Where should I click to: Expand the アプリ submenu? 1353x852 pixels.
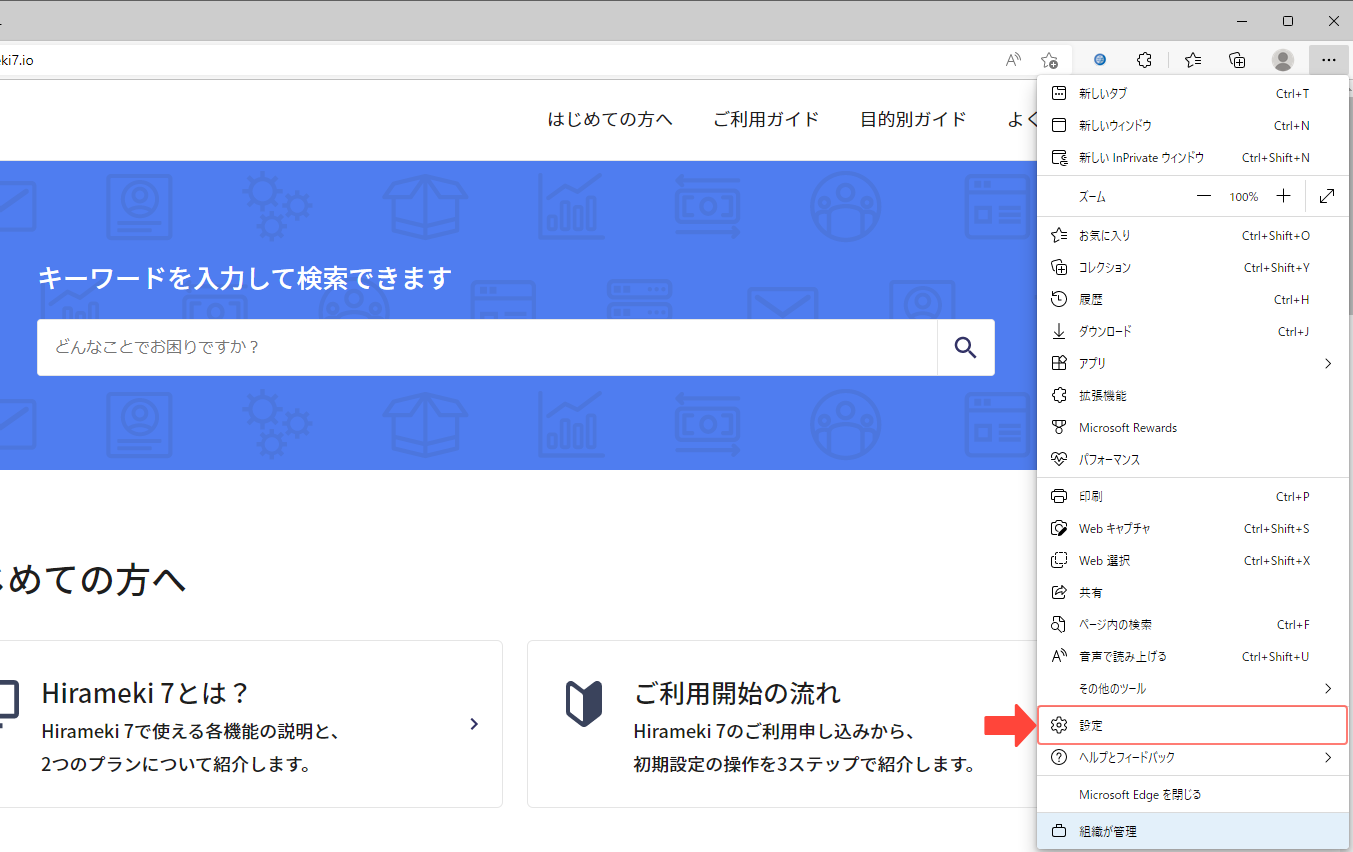coord(1193,364)
